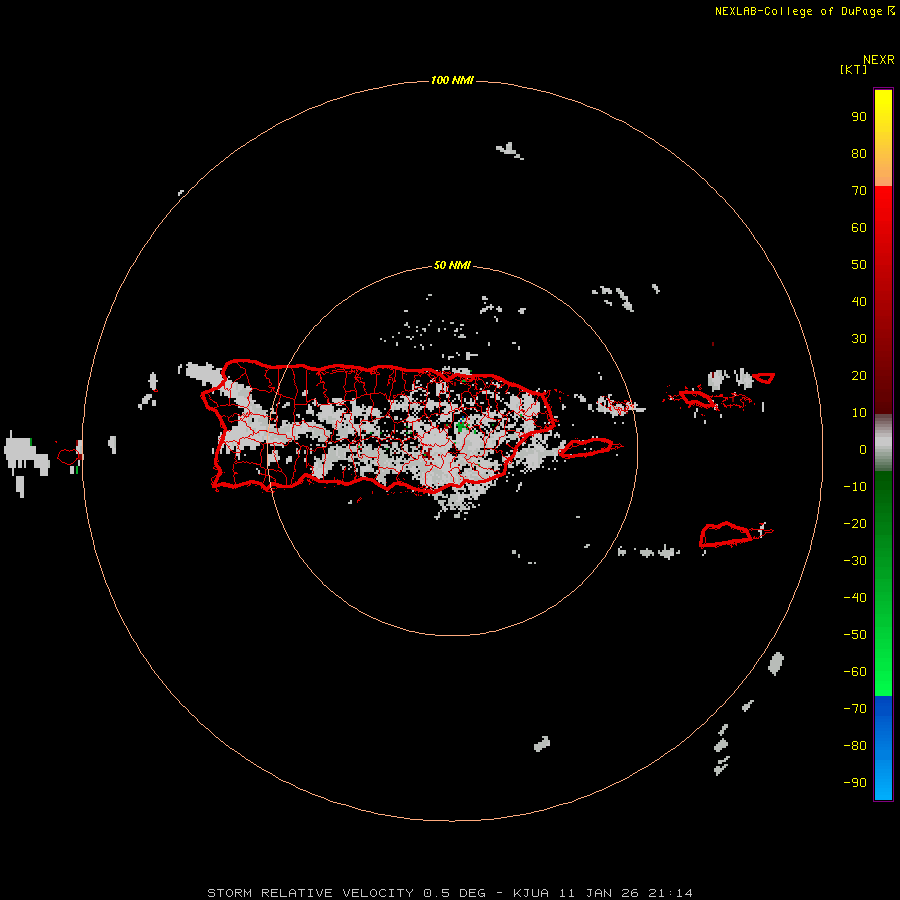Click the NEXLAB-College of DuPage watermark text

[x=805, y=11]
